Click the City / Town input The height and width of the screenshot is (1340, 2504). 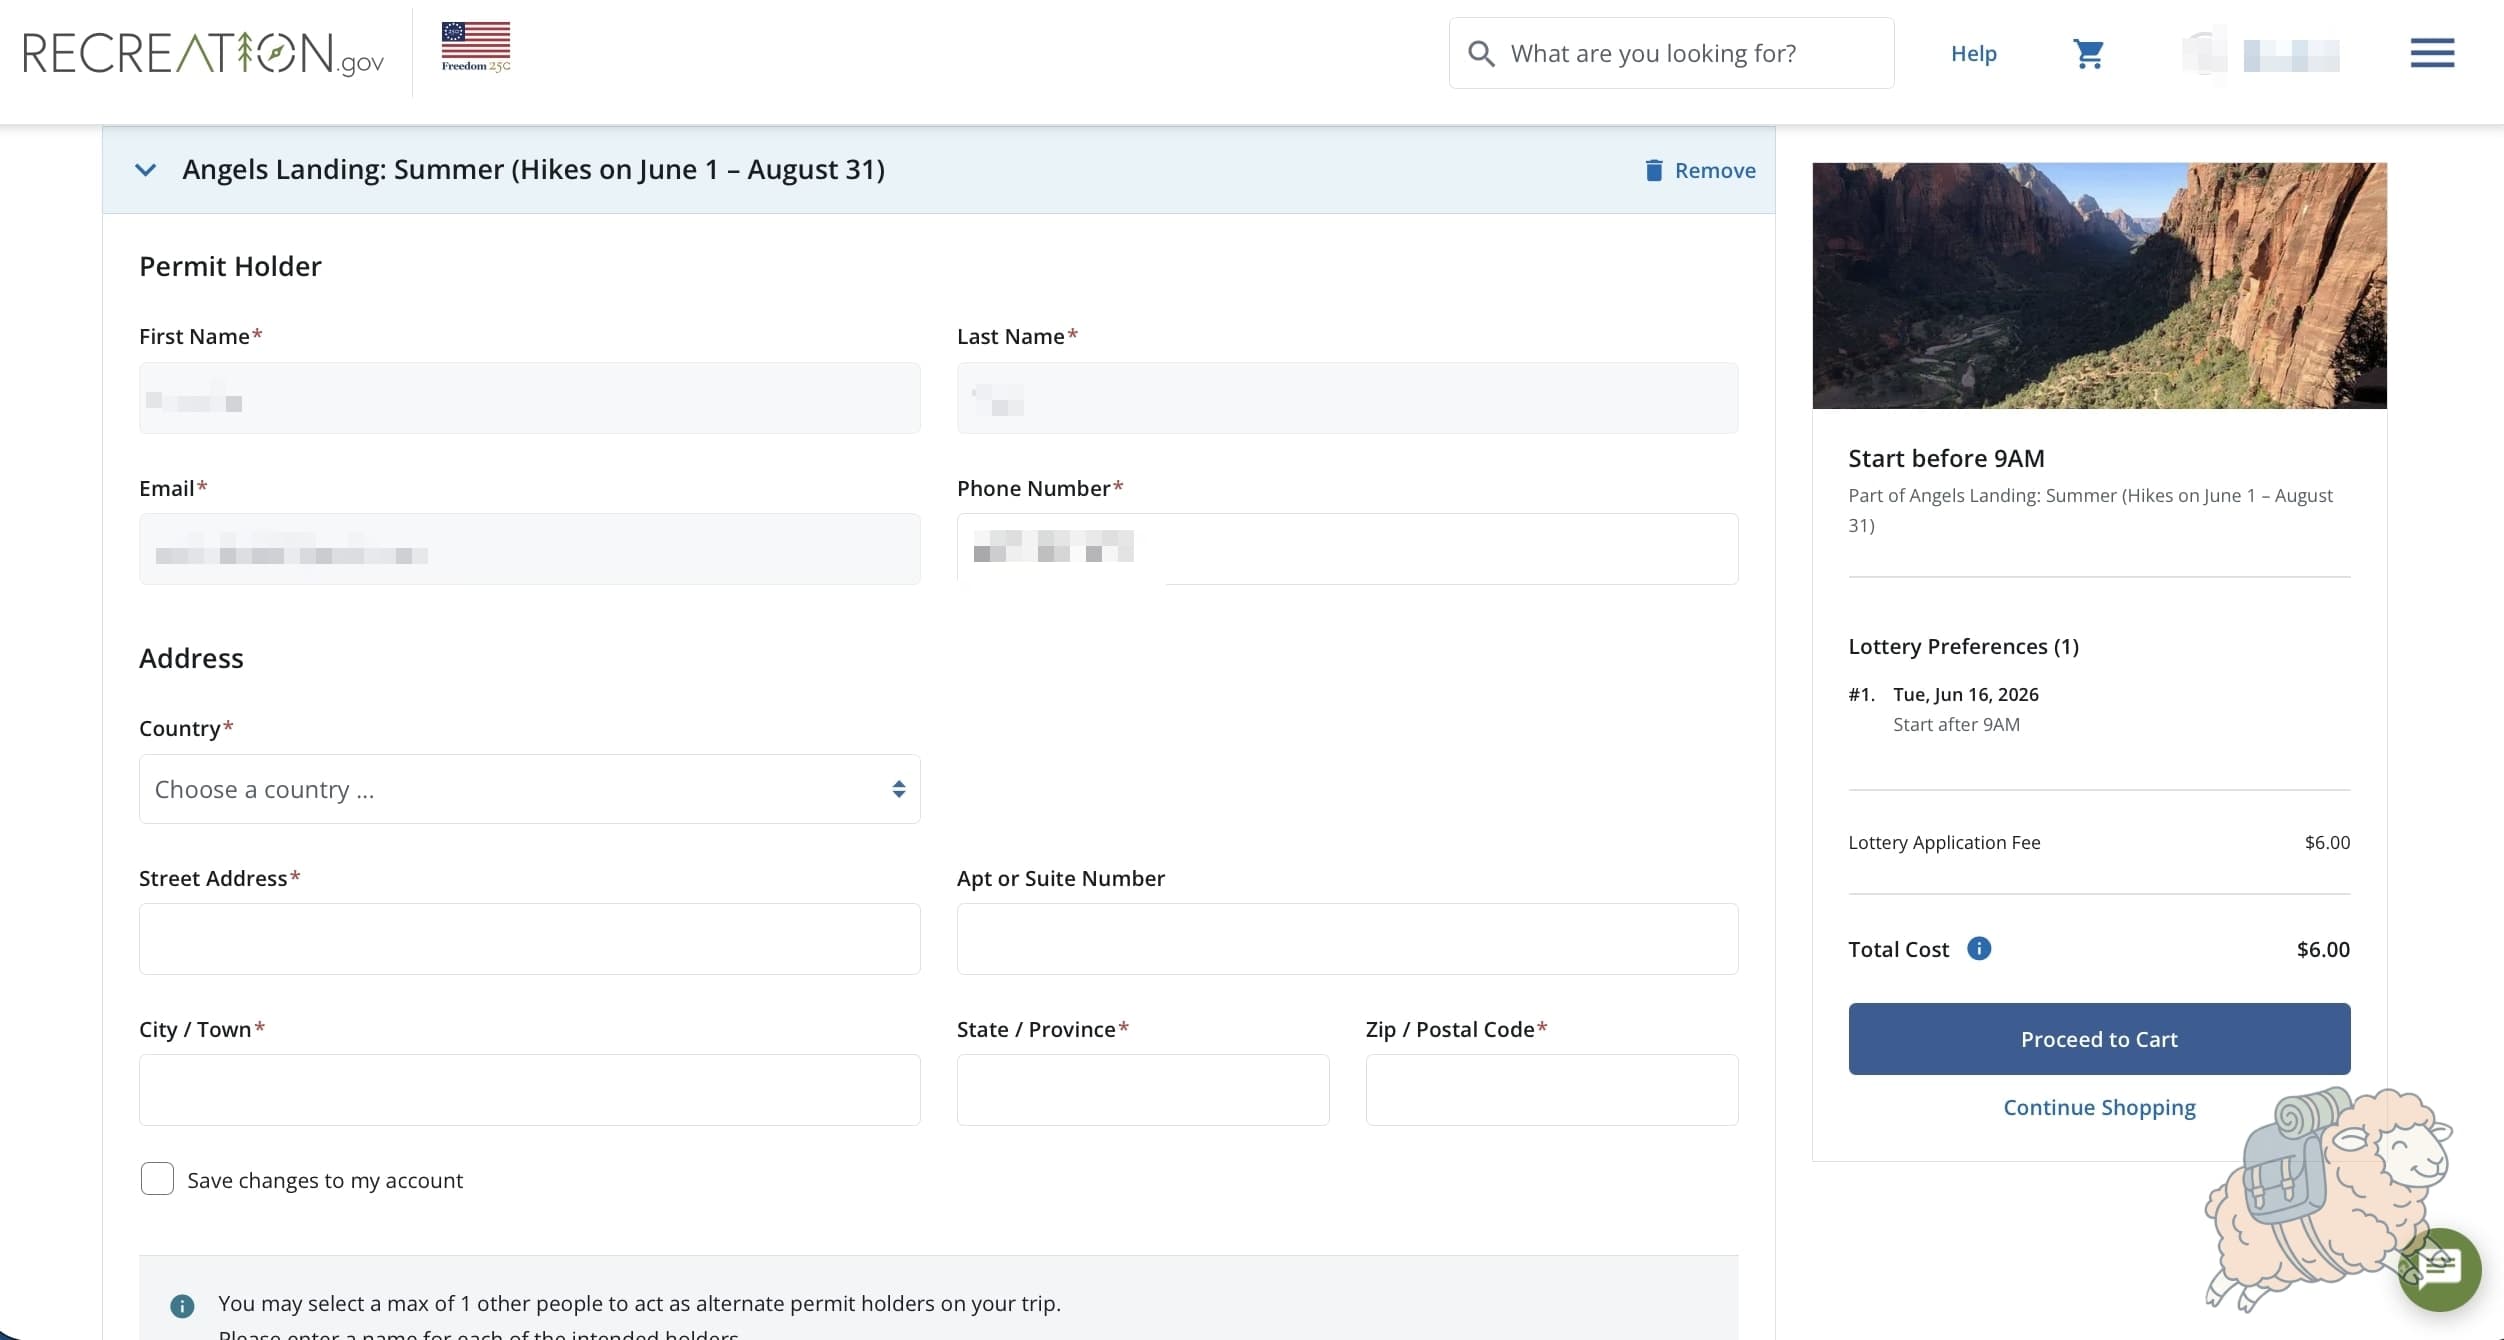pyautogui.click(x=529, y=1090)
